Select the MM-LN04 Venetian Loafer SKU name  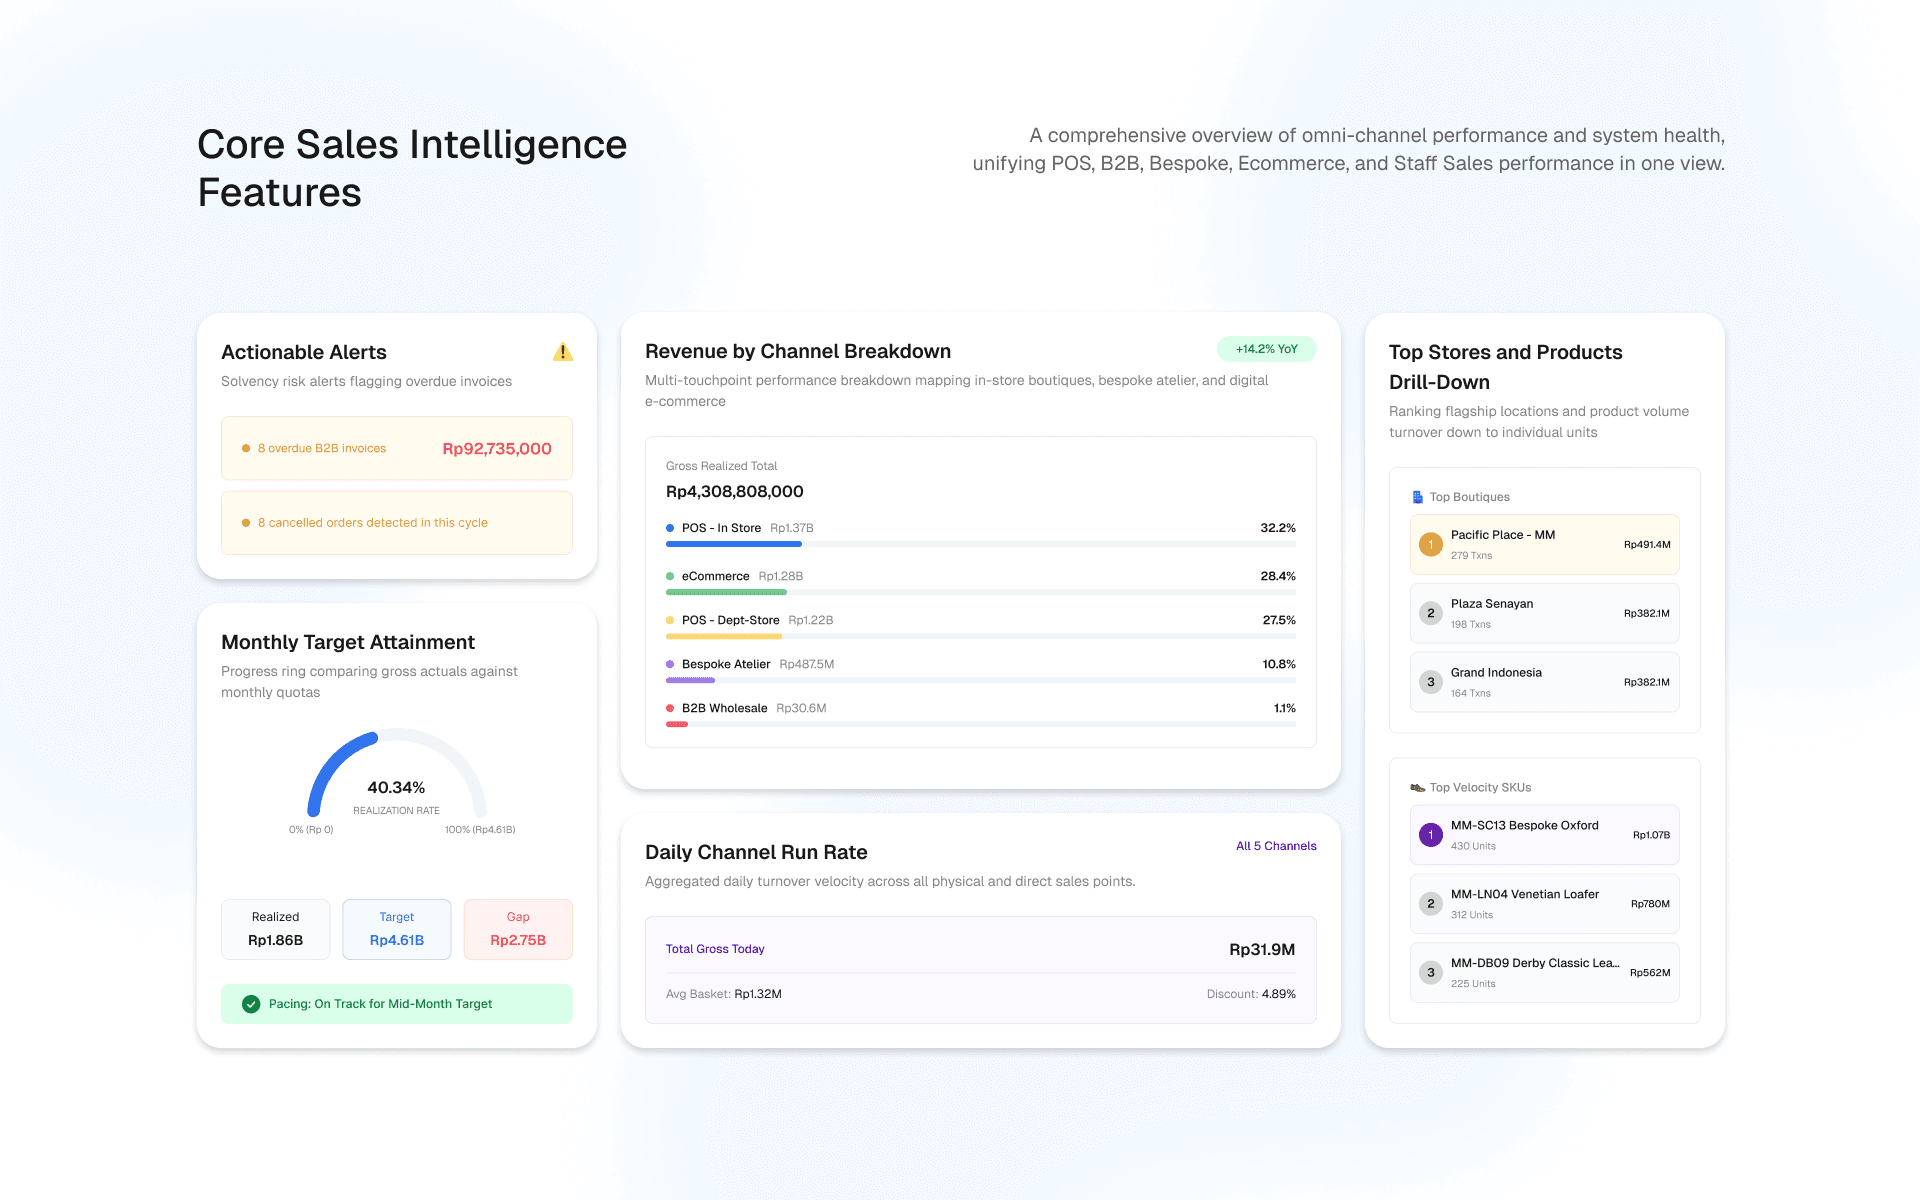tap(1525, 895)
